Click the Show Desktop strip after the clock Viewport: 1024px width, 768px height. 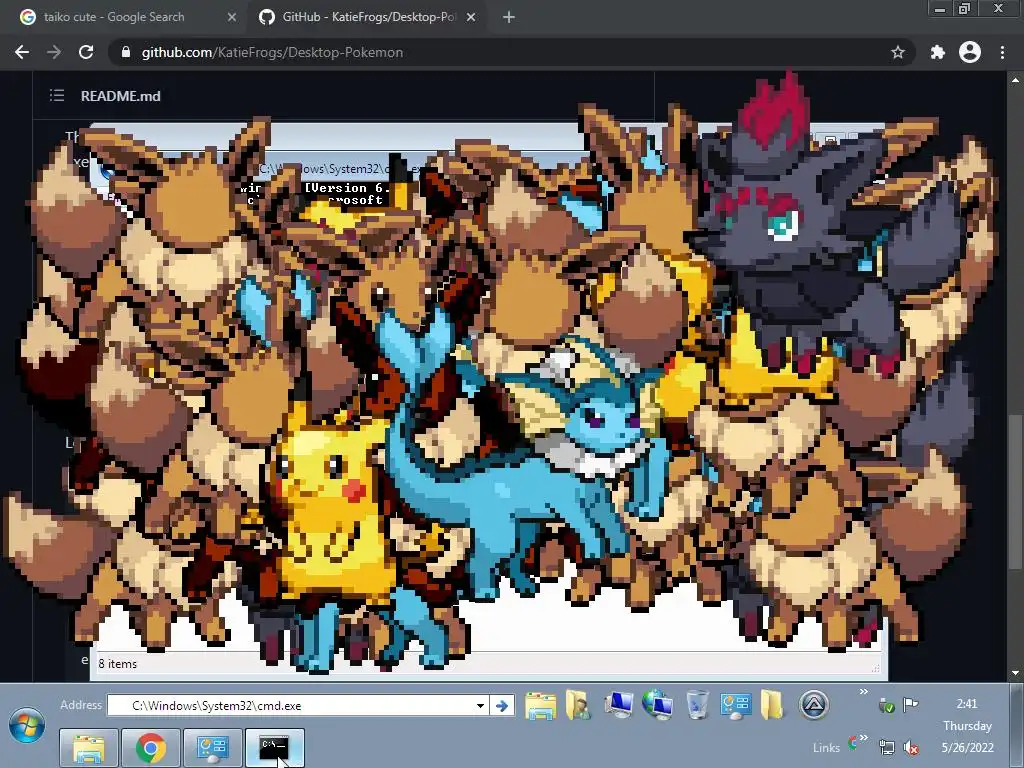[1016, 726]
